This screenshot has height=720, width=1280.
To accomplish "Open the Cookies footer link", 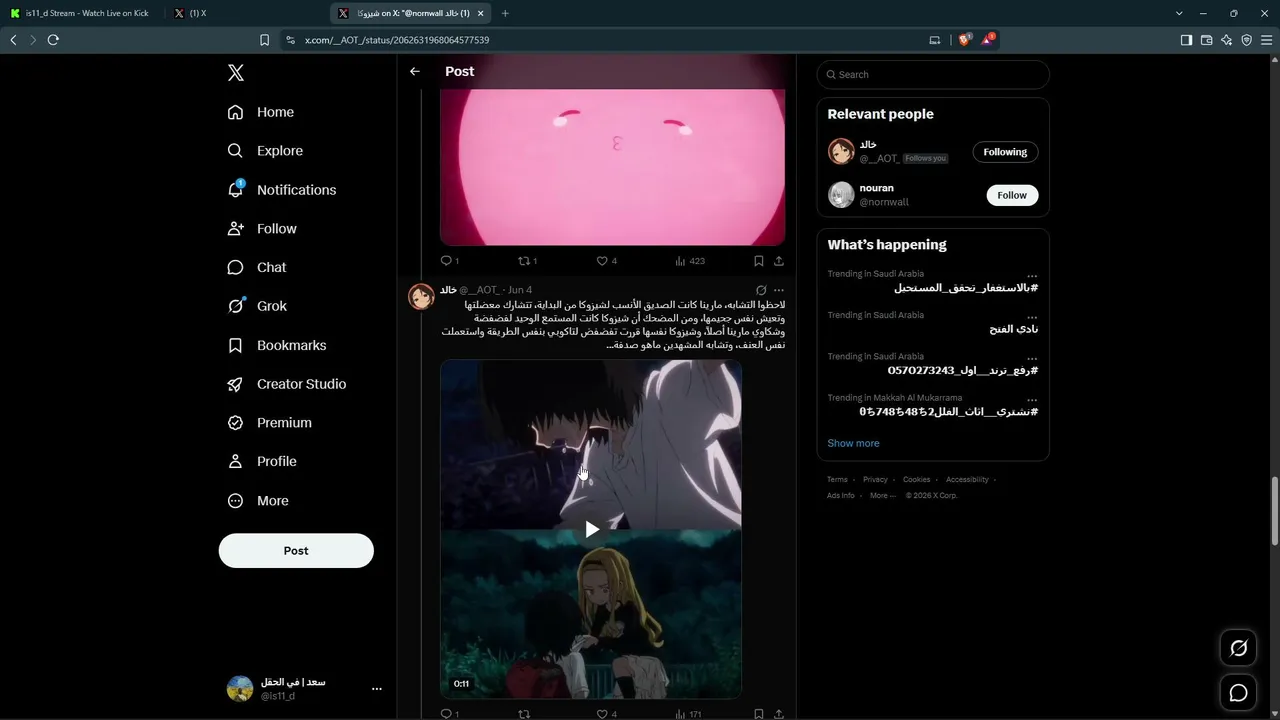I will [x=916, y=480].
